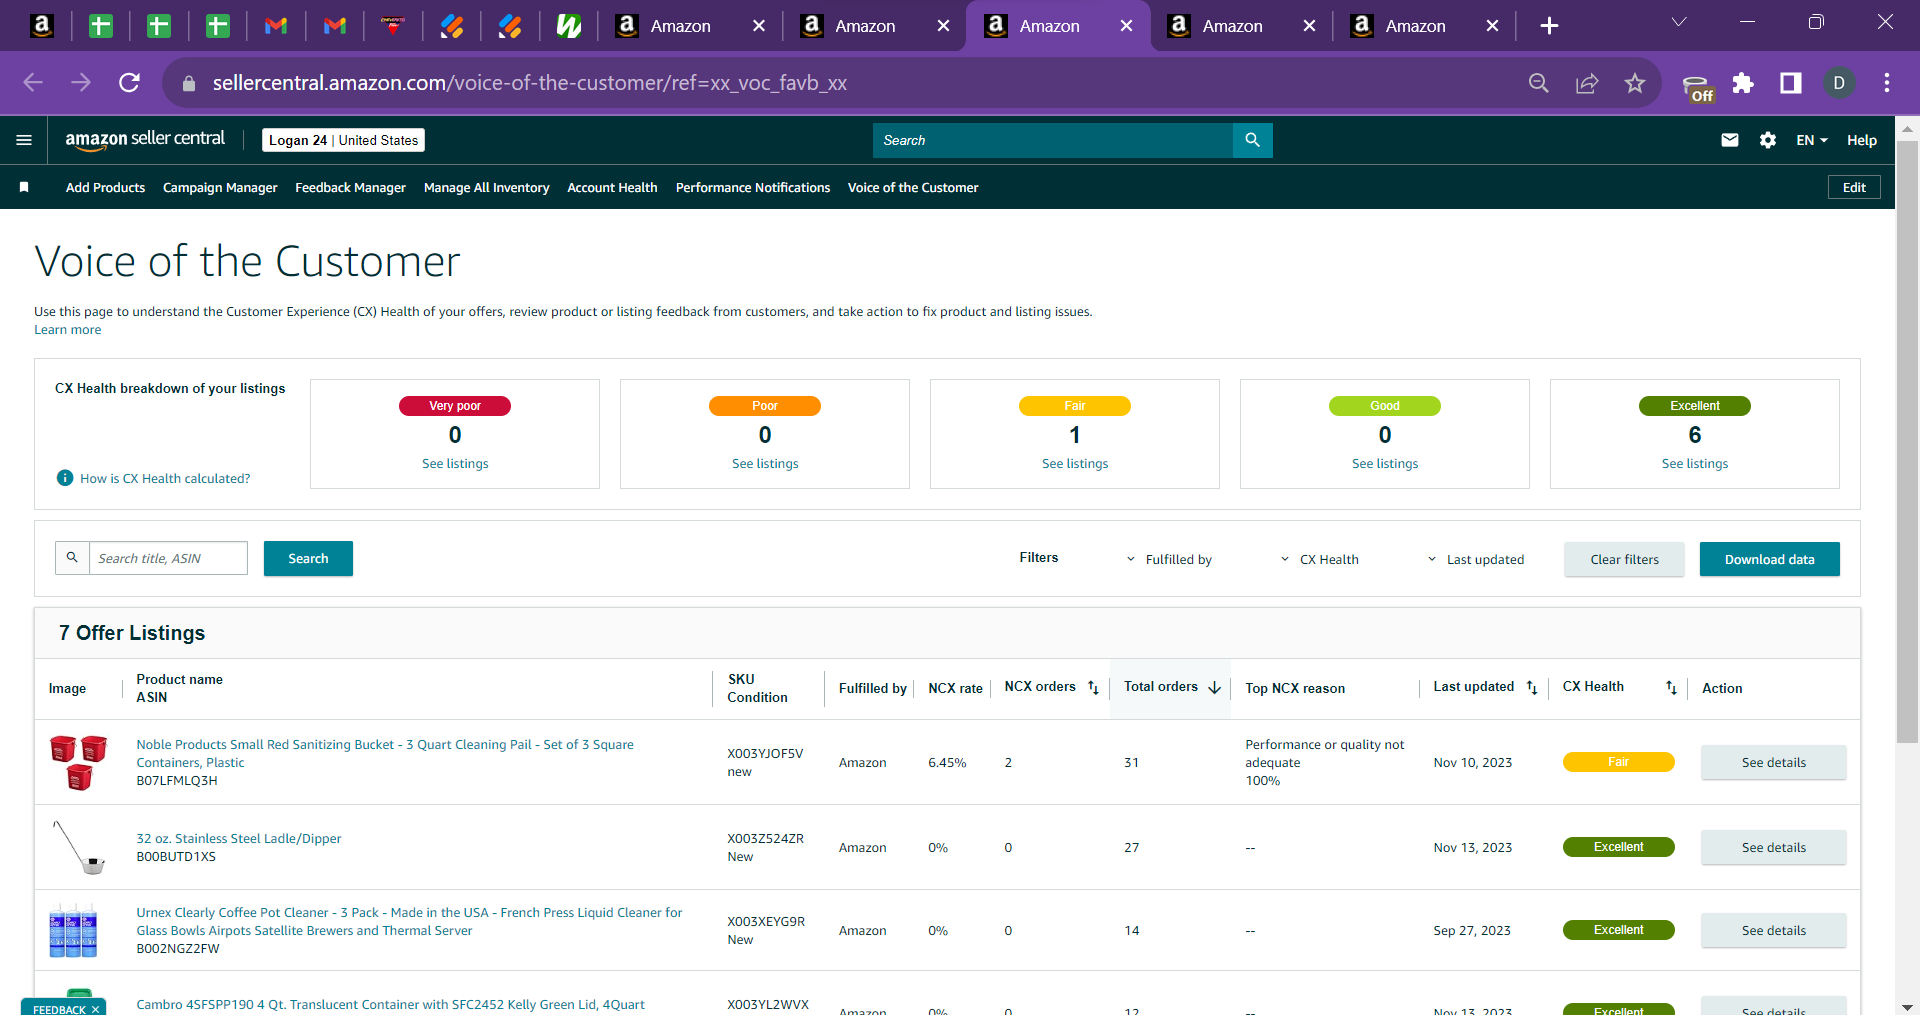Go back using browser back arrow
1920x1015 pixels.
tap(33, 83)
